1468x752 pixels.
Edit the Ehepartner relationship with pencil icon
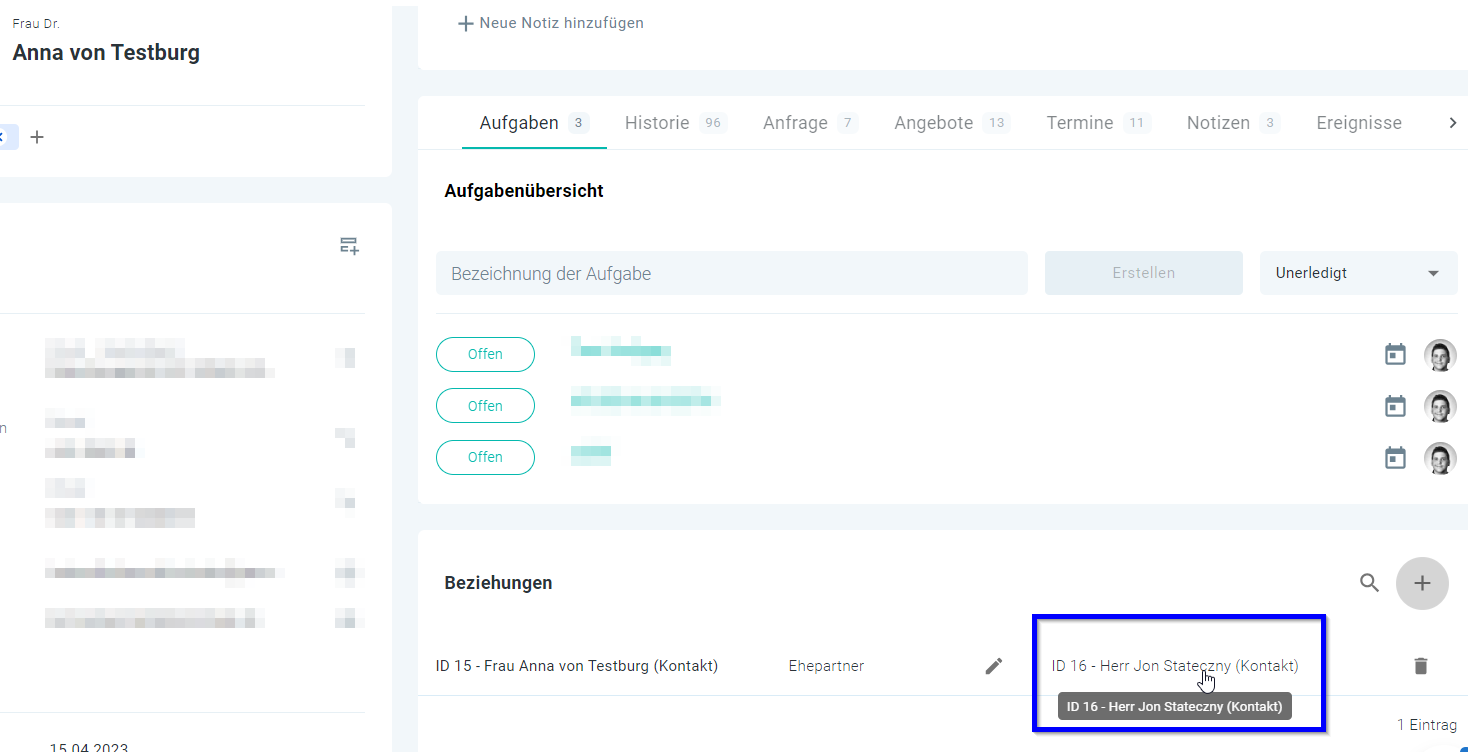tap(993, 666)
